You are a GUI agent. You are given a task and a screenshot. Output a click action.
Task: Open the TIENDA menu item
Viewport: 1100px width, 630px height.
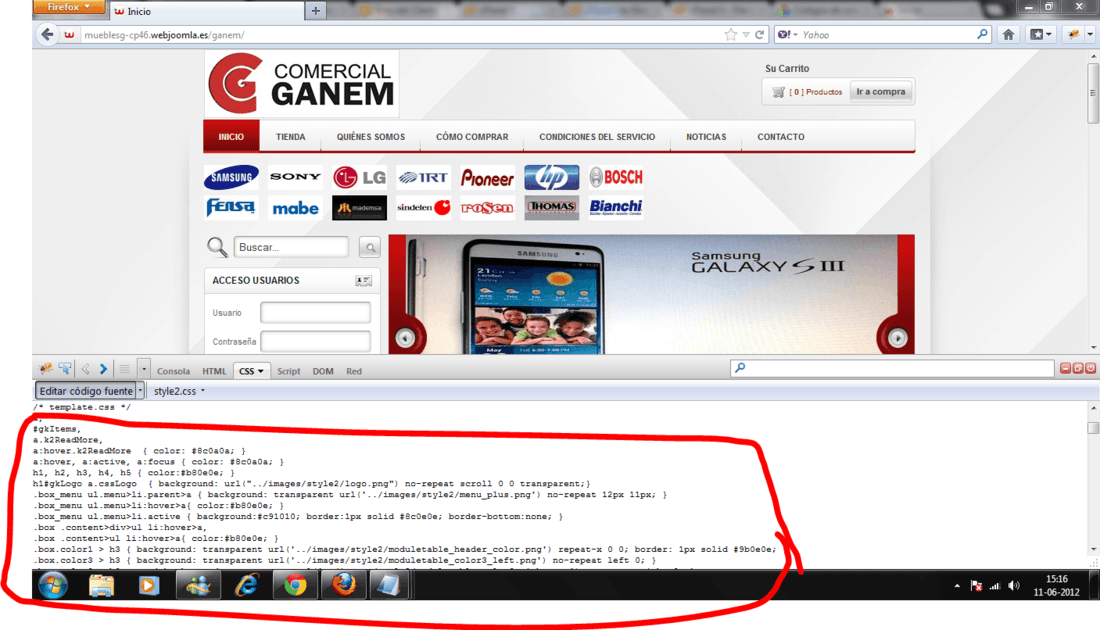[290, 137]
